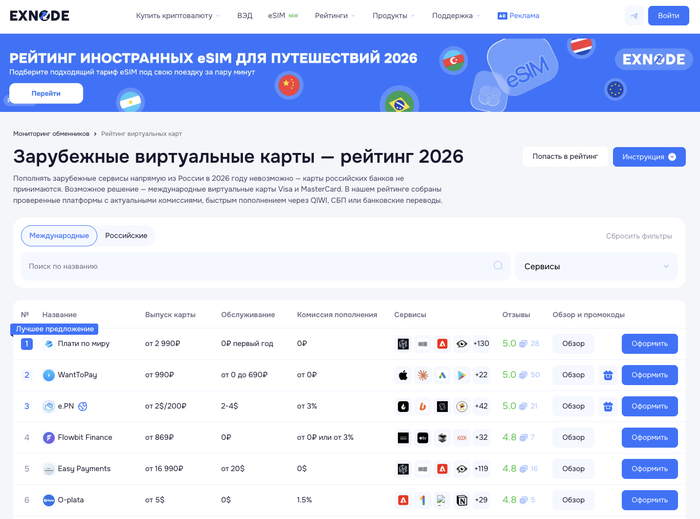Select the Российские filter toggle
The height and width of the screenshot is (519, 700).
(126, 236)
